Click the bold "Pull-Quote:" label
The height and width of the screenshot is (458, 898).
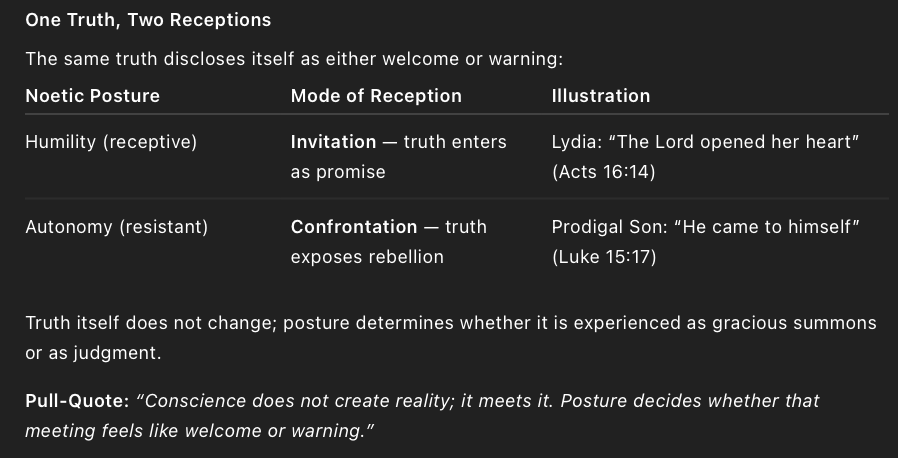click(77, 401)
